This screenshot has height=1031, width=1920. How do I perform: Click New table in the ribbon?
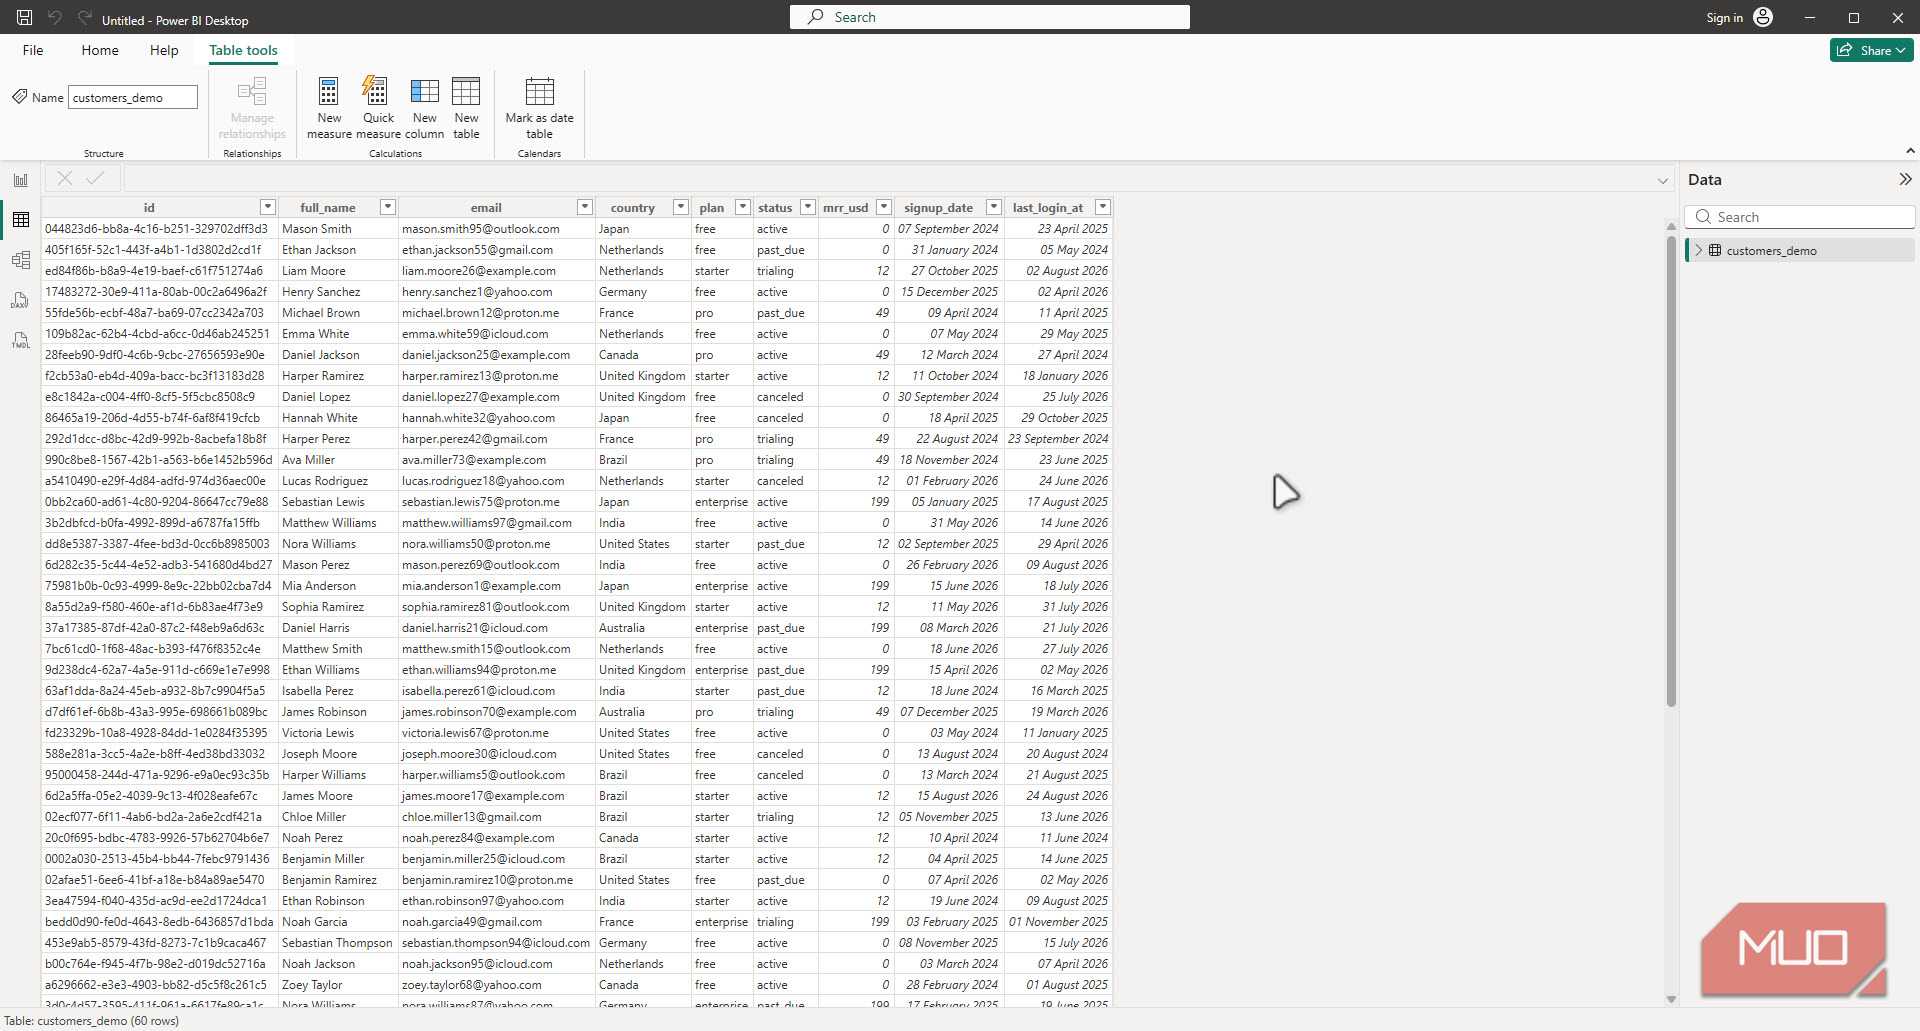click(x=466, y=108)
